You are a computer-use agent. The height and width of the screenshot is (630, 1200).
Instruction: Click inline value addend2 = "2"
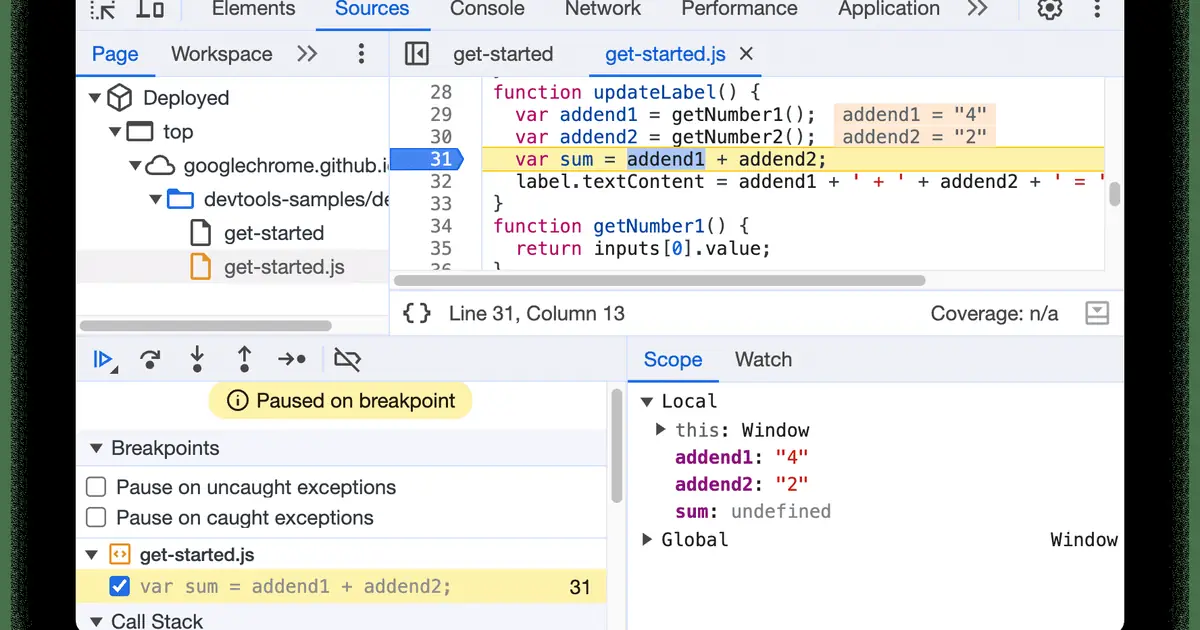tap(914, 137)
